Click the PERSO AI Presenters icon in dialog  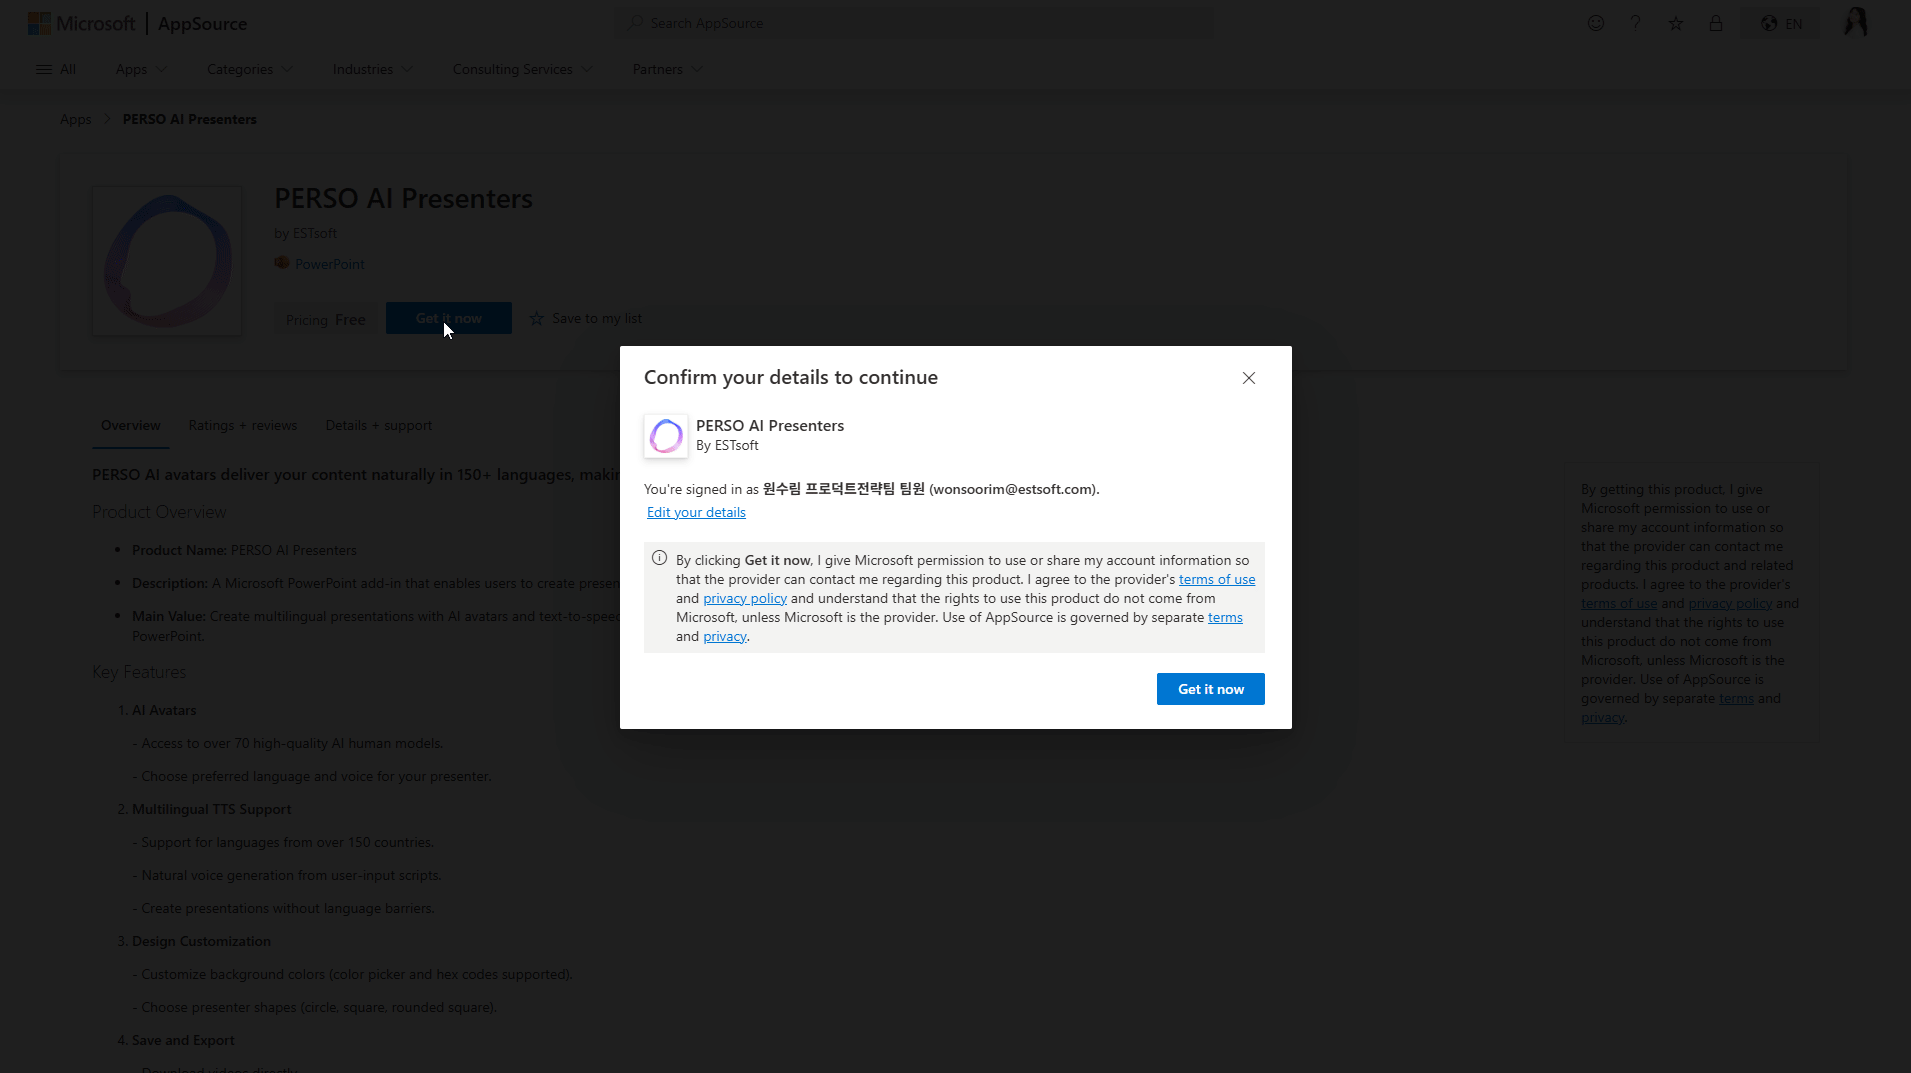coord(666,436)
